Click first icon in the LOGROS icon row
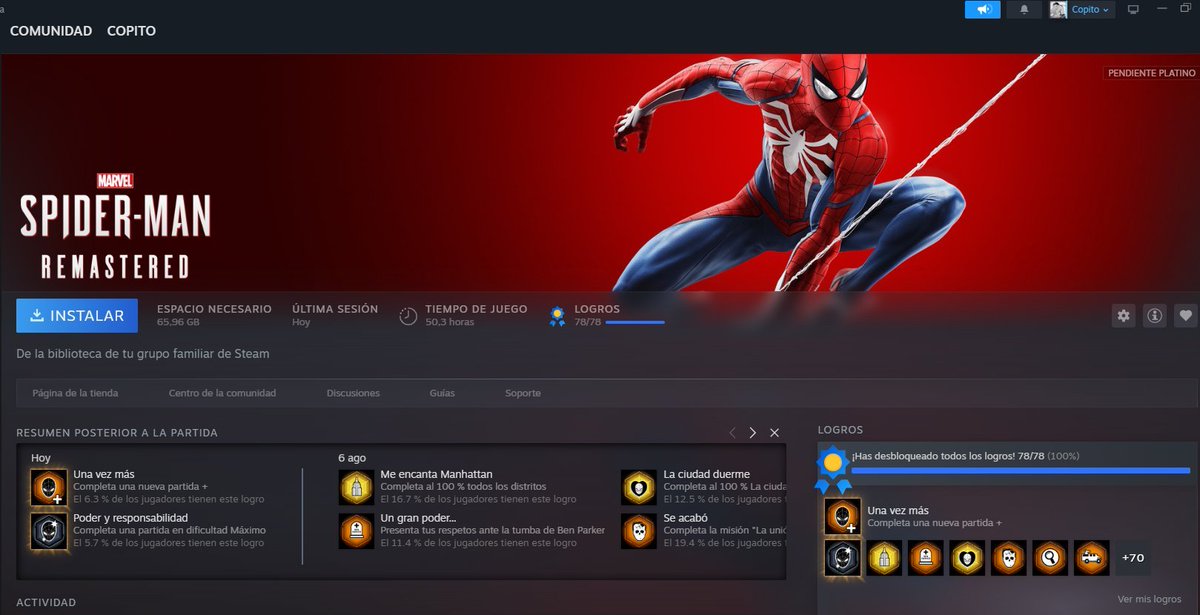This screenshot has width=1200, height=615. (842, 558)
